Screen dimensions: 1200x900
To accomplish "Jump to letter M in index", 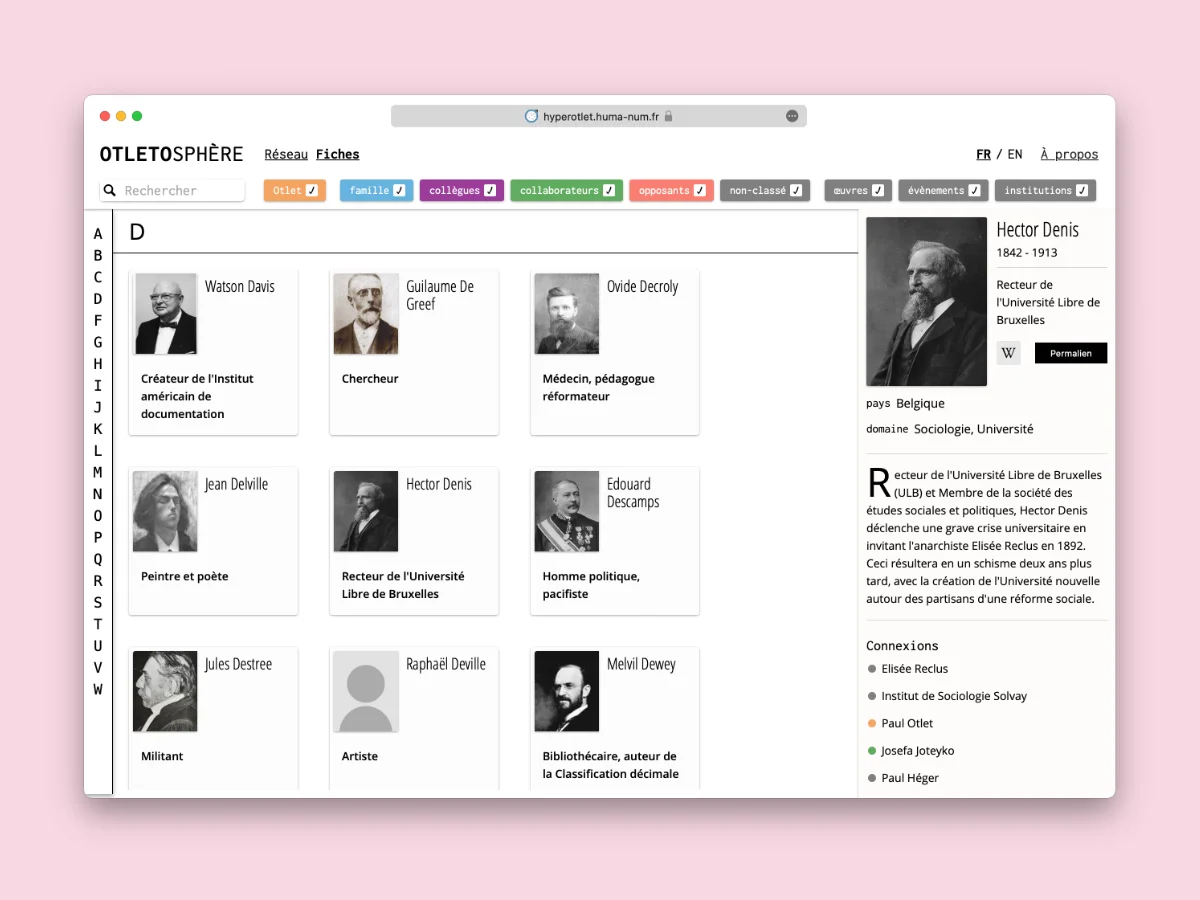I will pos(98,472).
